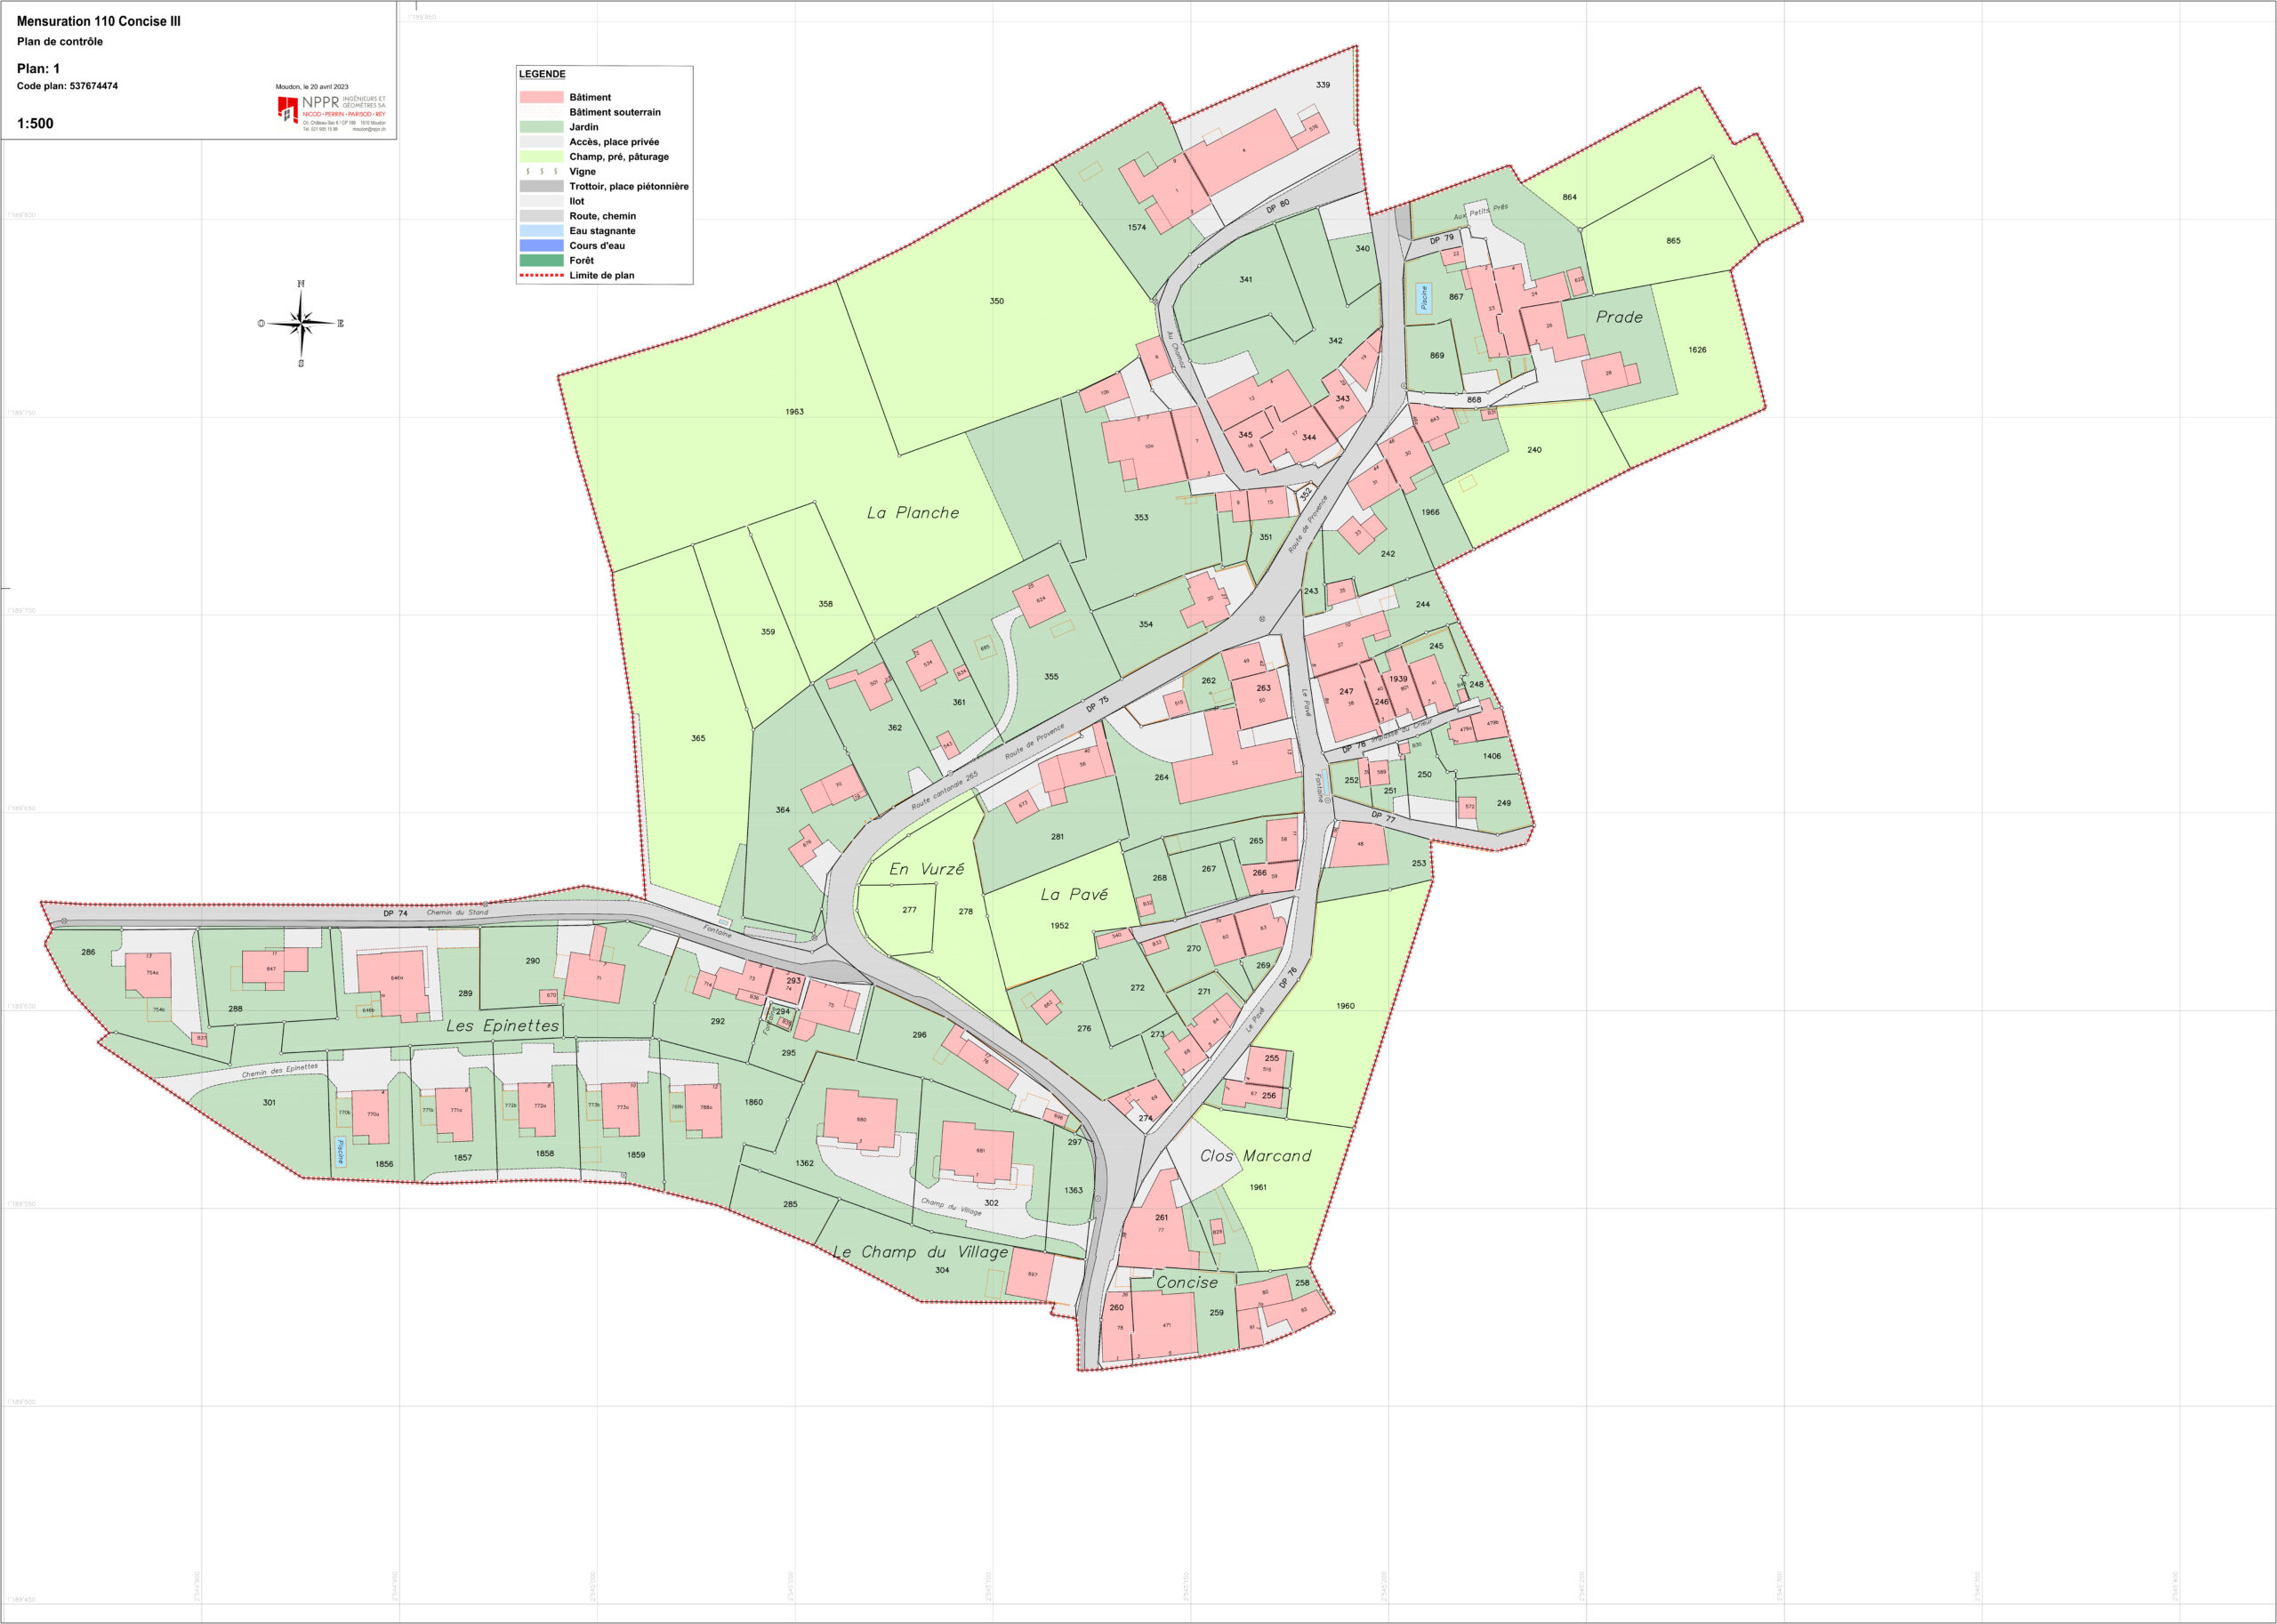Viewport: 2277px width, 1624px height.
Task: Click the red dotted Limite de plan sample
Action: (x=541, y=275)
